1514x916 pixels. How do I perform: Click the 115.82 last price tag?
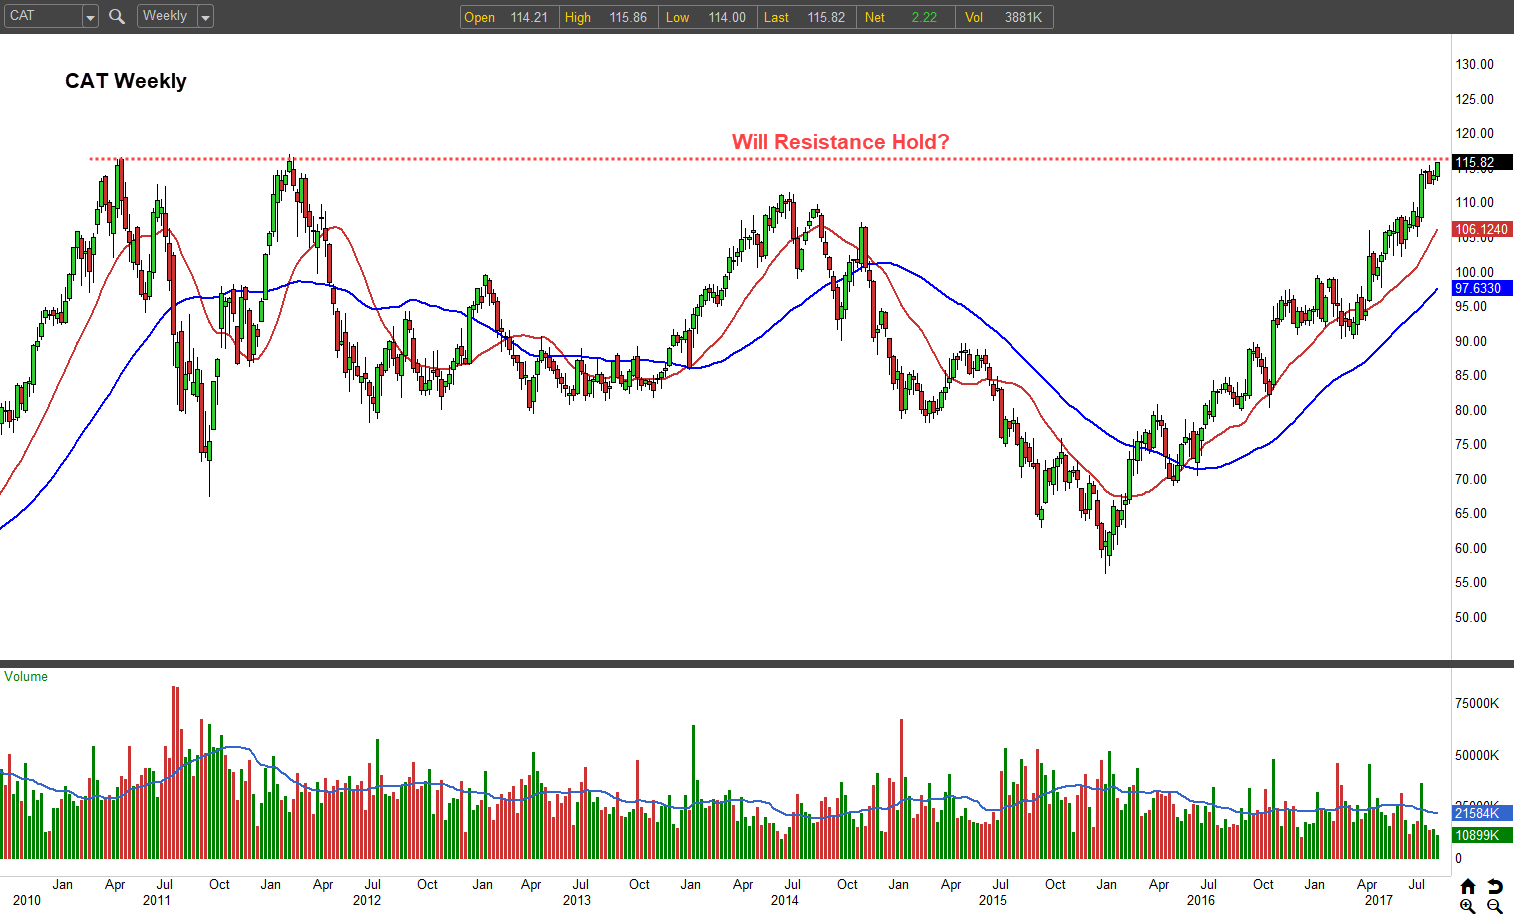[x=1482, y=162]
